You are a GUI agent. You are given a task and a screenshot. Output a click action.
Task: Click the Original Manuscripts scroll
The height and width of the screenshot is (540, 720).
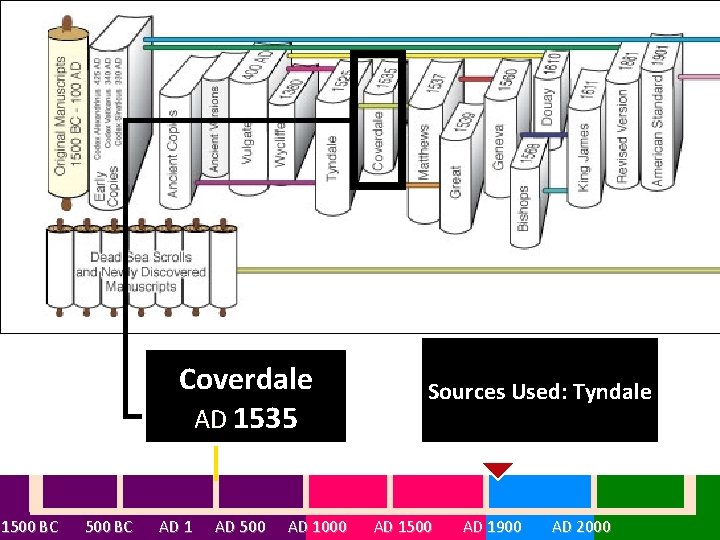(68, 113)
